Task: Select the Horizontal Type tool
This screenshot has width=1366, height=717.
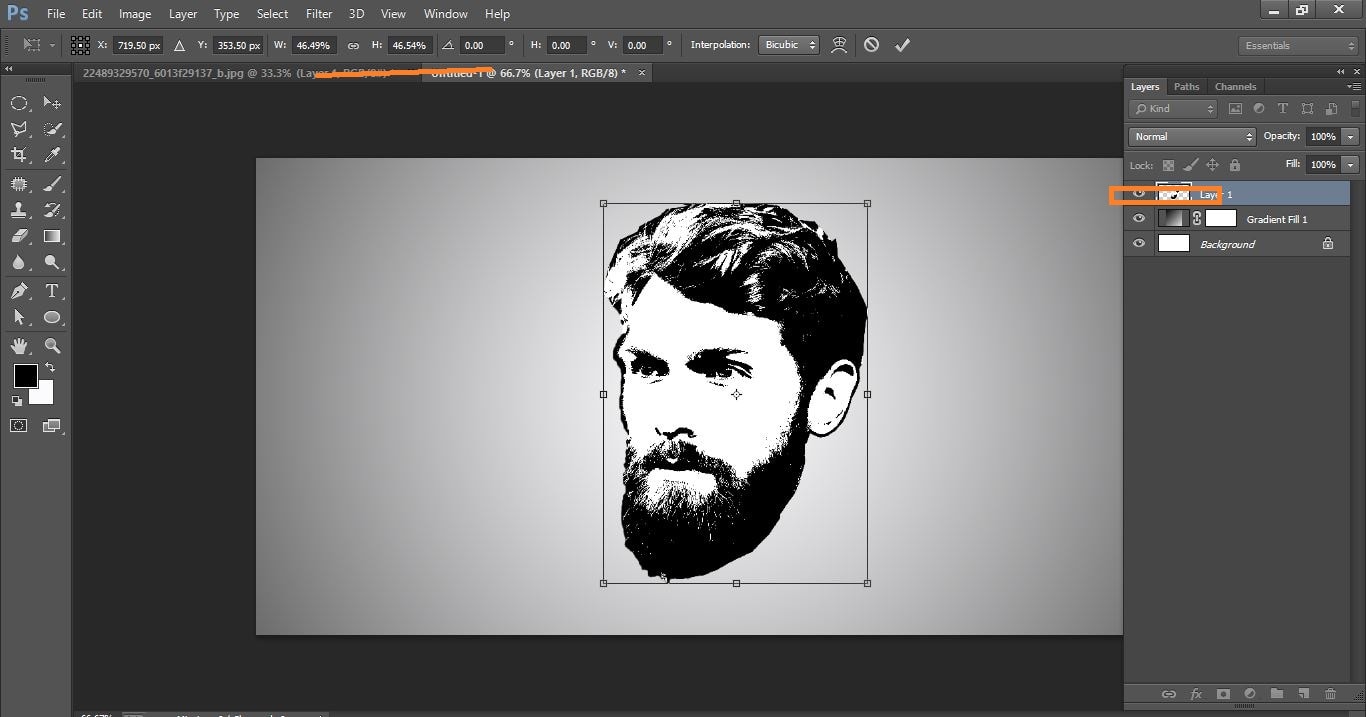Action: pos(52,291)
